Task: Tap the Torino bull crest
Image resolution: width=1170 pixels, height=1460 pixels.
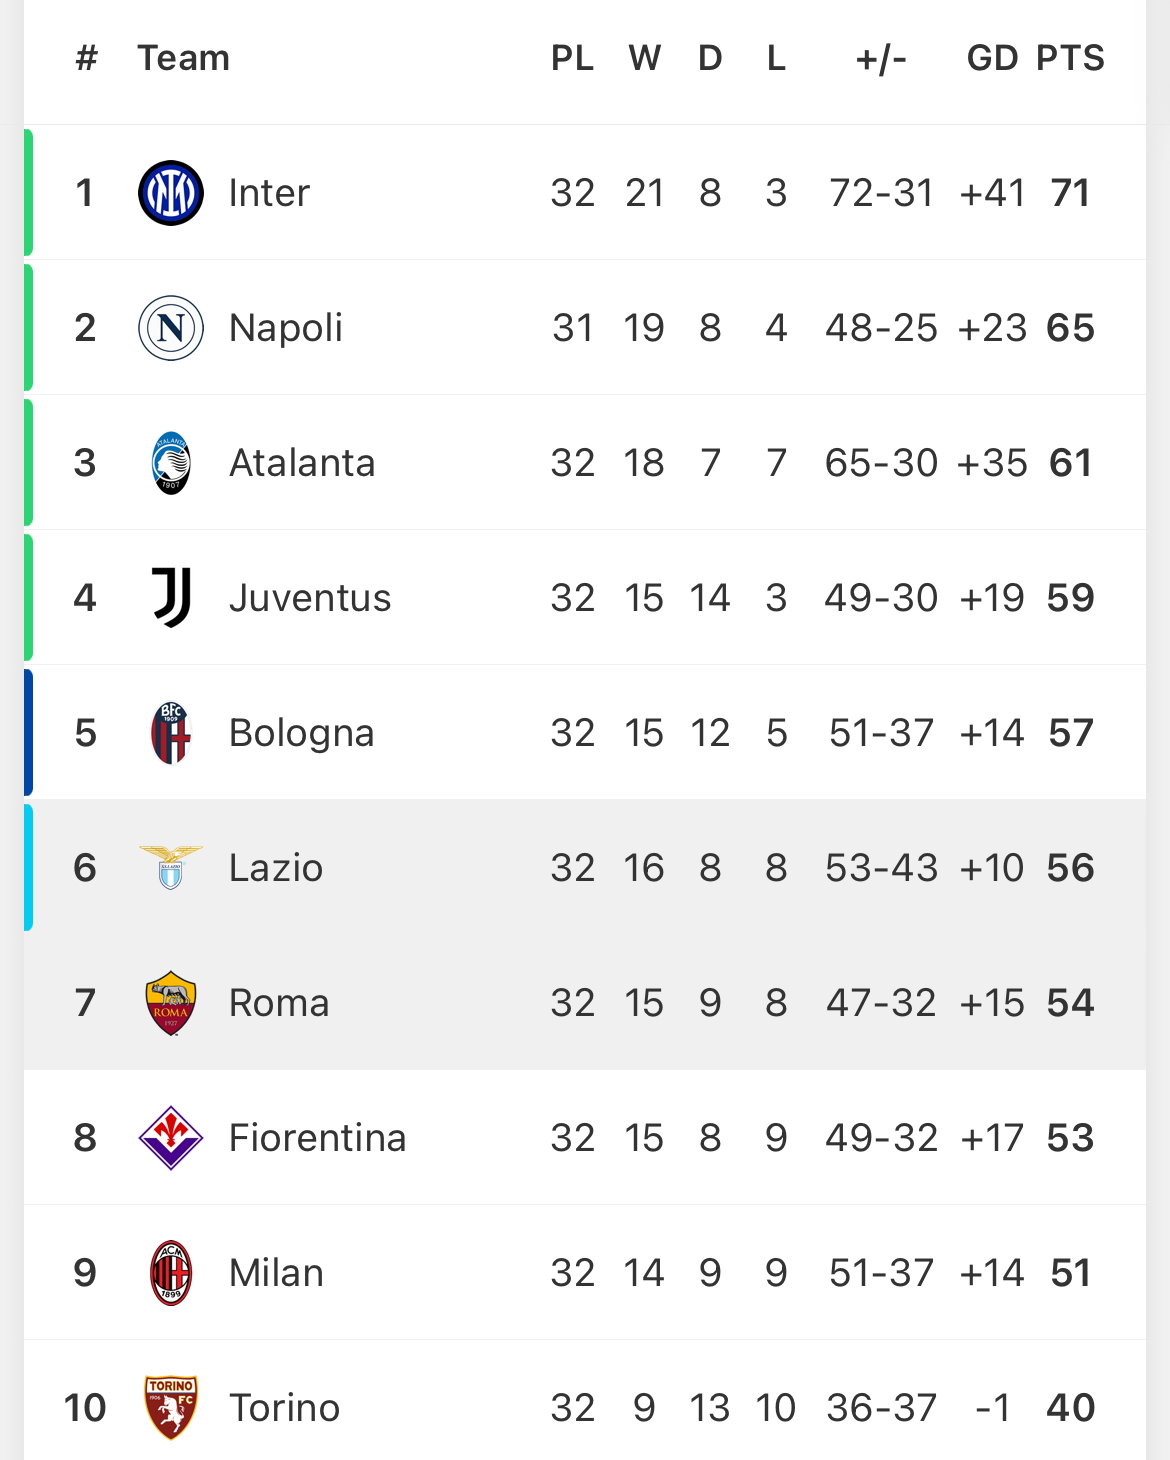Action: 171,1408
